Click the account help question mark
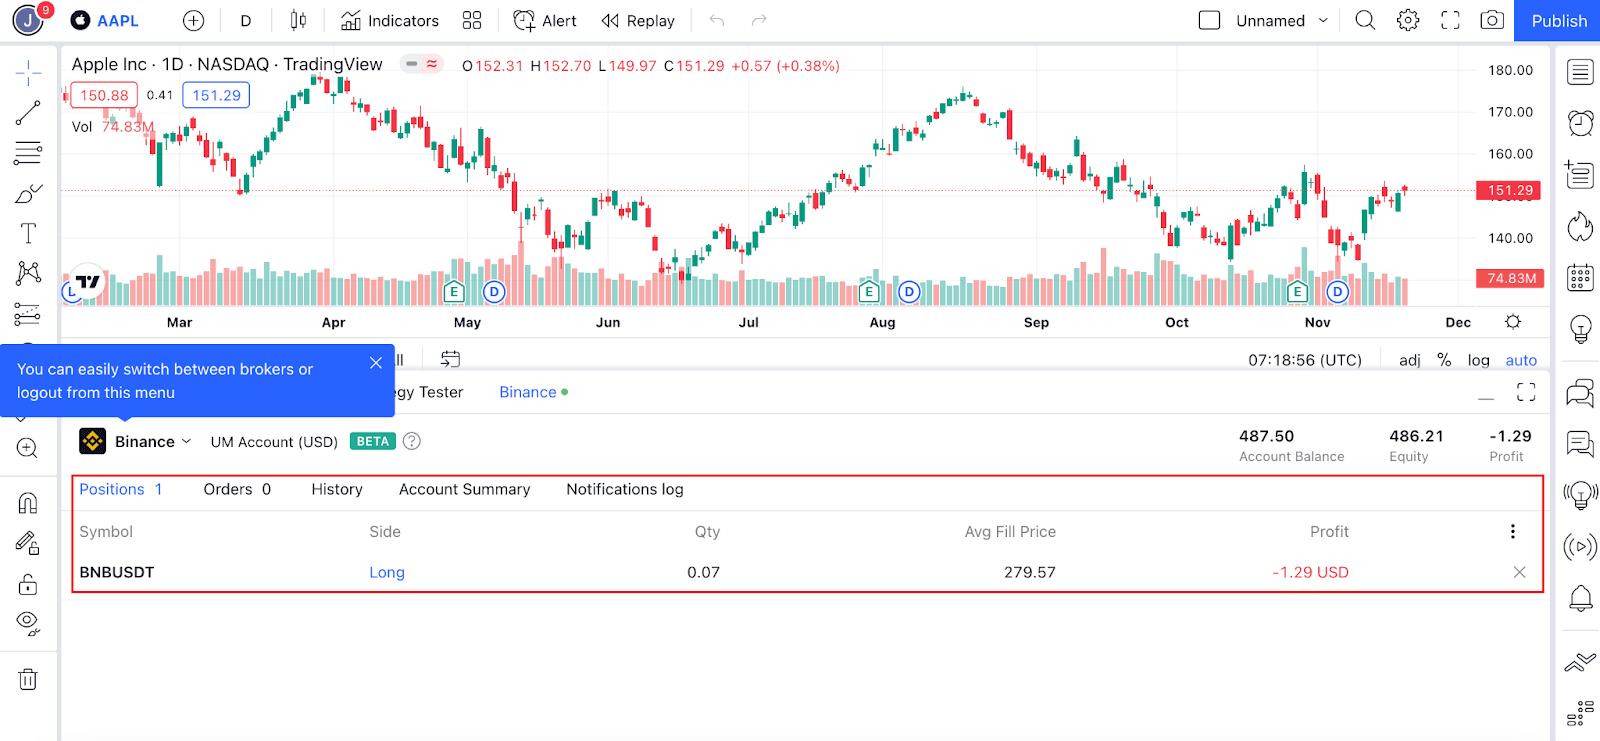The image size is (1600, 741). pyautogui.click(x=411, y=441)
